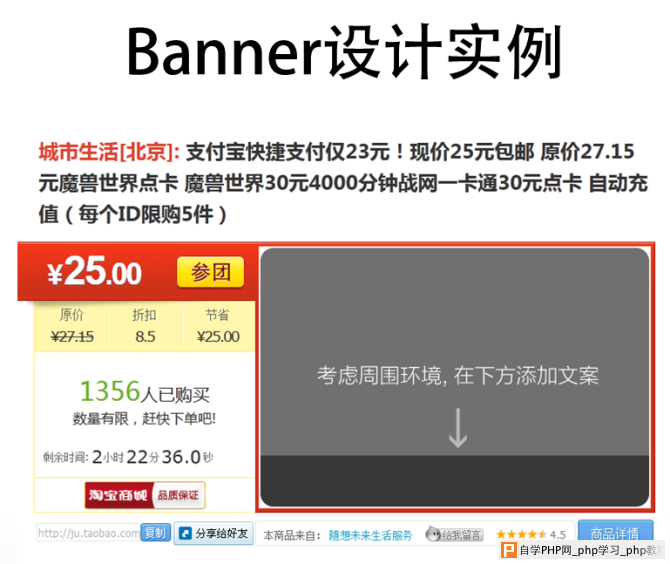Click the 给我留言 message icon
The width and height of the screenshot is (670, 564).
click(454, 534)
